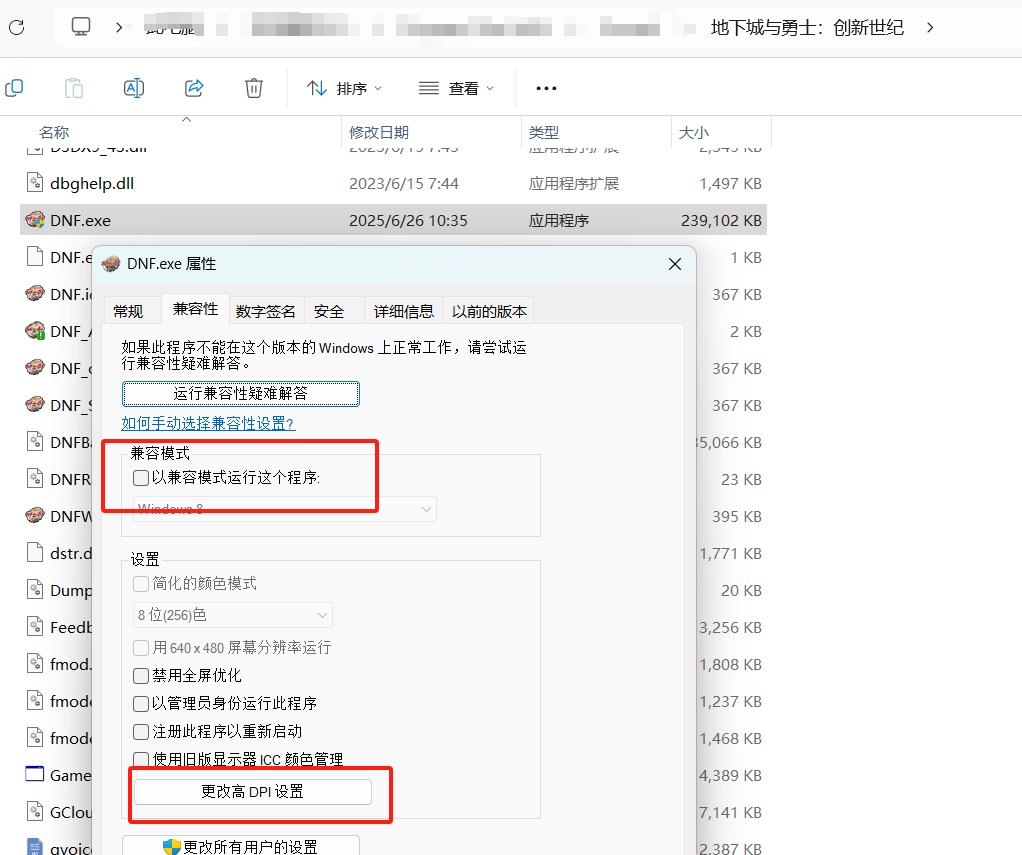Click DNF.exe icon in dialog title

point(111,263)
